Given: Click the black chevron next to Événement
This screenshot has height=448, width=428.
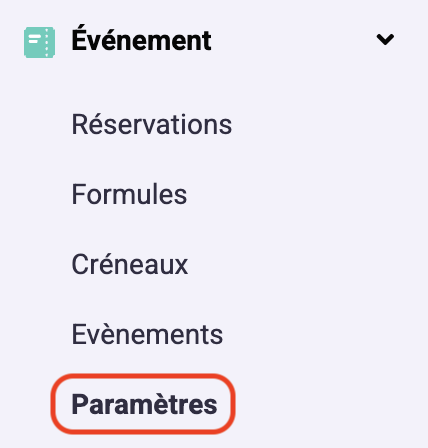Looking at the screenshot, I should click(385, 39).
